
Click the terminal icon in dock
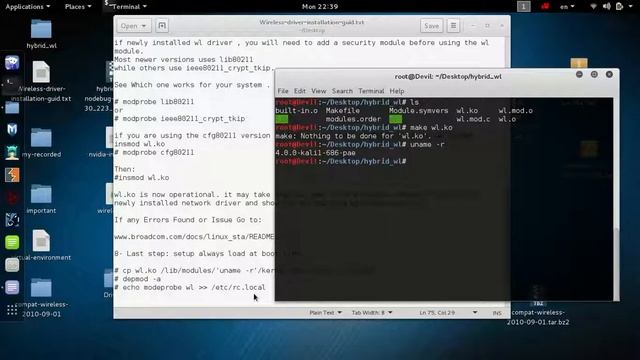pyautogui.click(x=11, y=85)
